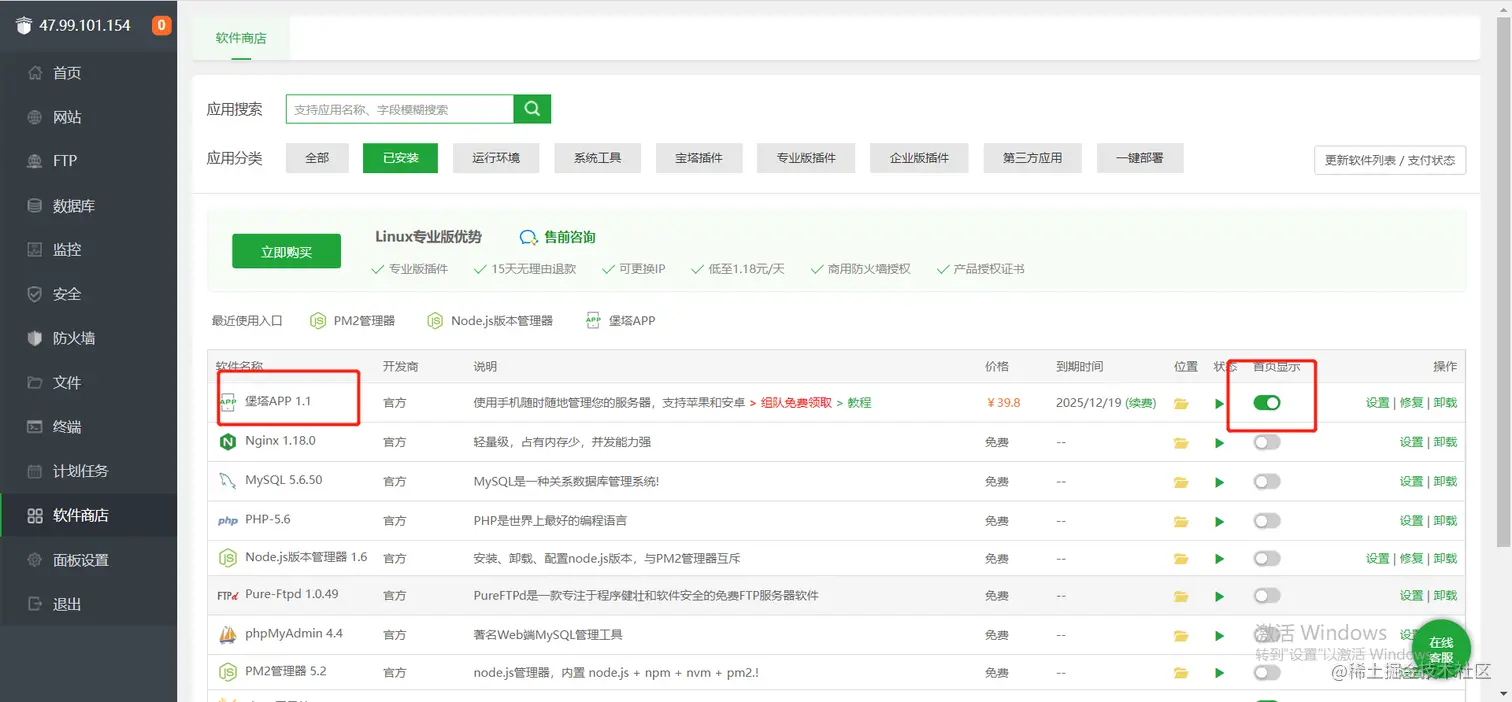Image resolution: width=1512 pixels, height=702 pixels.
Task: Disable homepage display for 堡塔APP
Action: pos(1267,402)
